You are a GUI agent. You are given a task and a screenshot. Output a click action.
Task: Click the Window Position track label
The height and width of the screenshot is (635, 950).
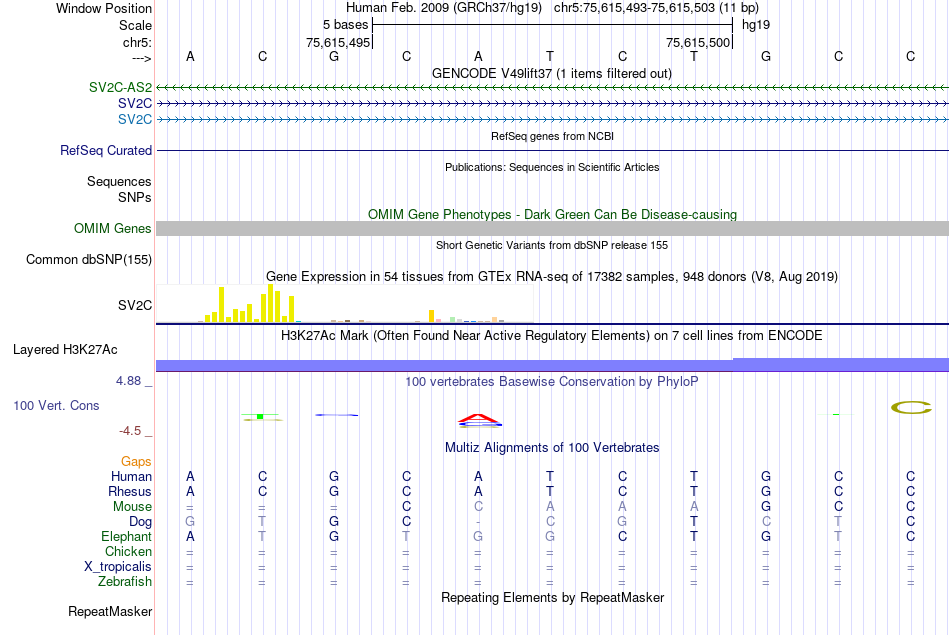coord(104,8)
